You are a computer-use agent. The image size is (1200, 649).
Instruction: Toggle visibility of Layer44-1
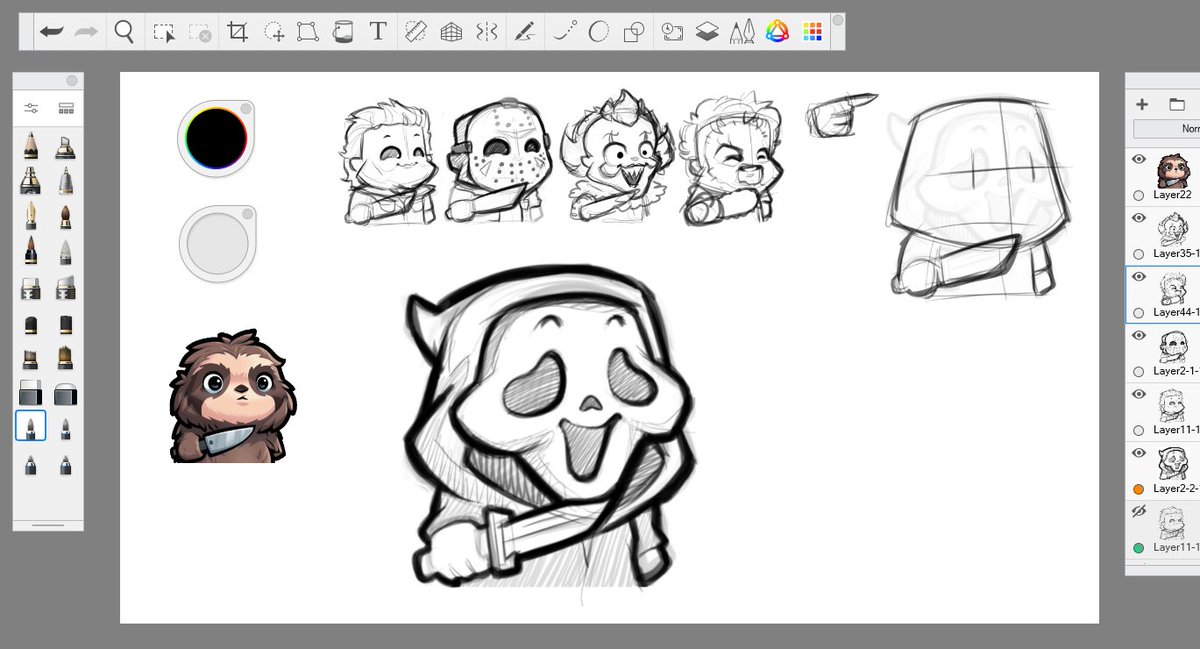(x=1138, y=276)
